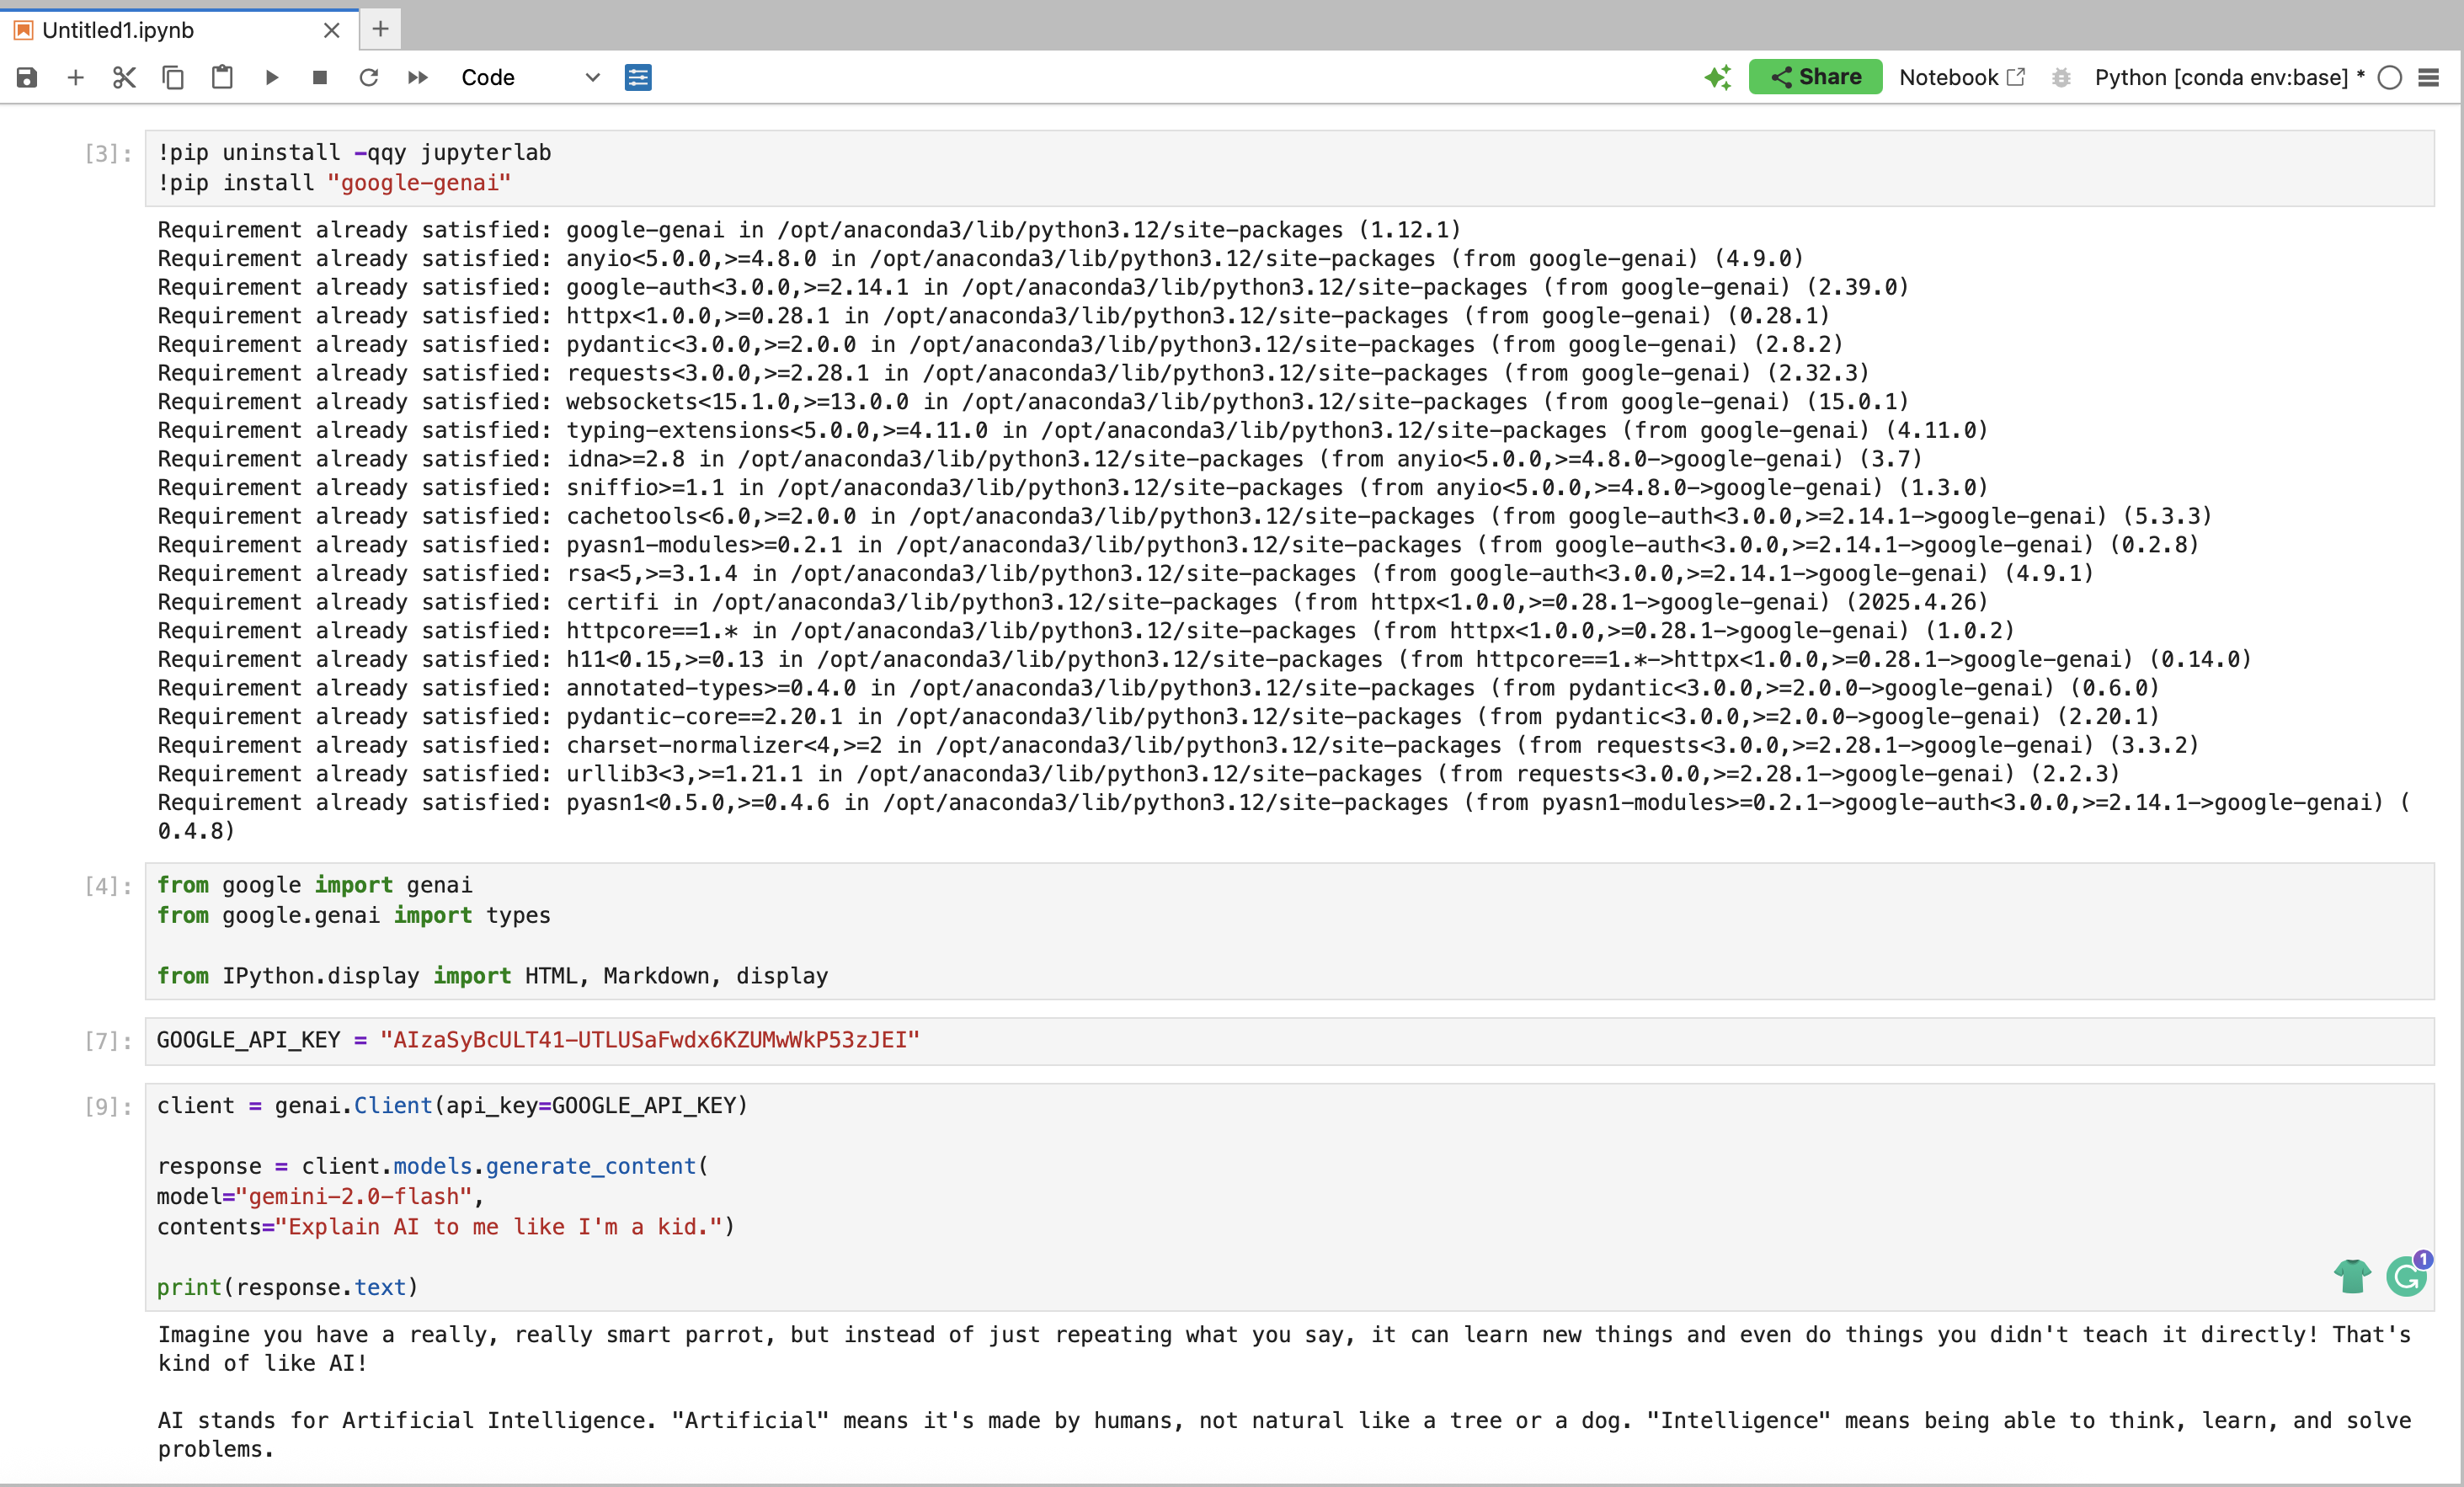2464x1487 pixels.
Task: Open the hamburger menu at toolbar right
Action: [x=2429, y=77]
